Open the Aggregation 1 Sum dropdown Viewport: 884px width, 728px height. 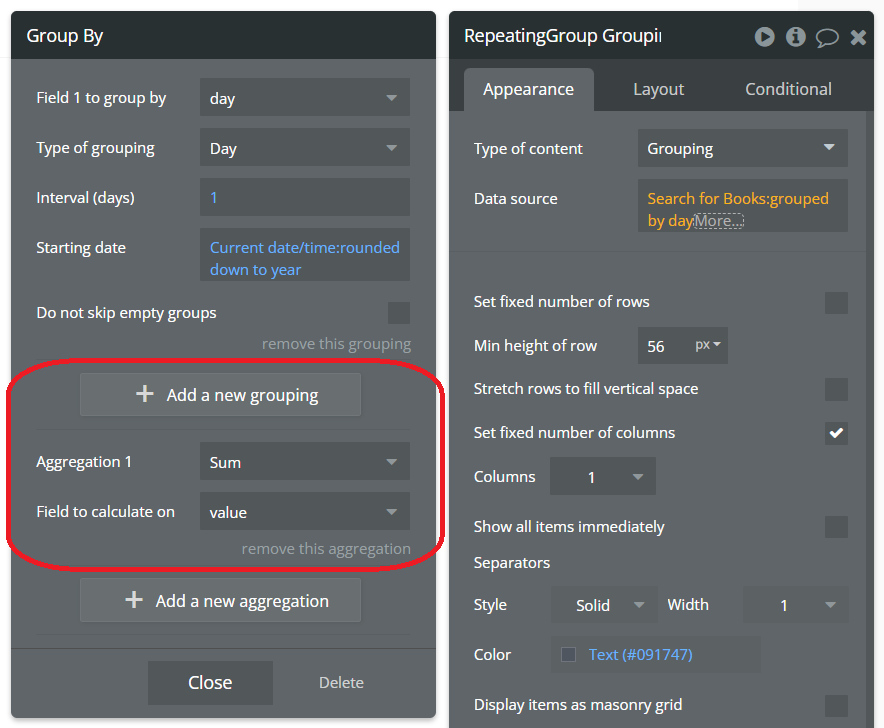click(x=304, y=462)
